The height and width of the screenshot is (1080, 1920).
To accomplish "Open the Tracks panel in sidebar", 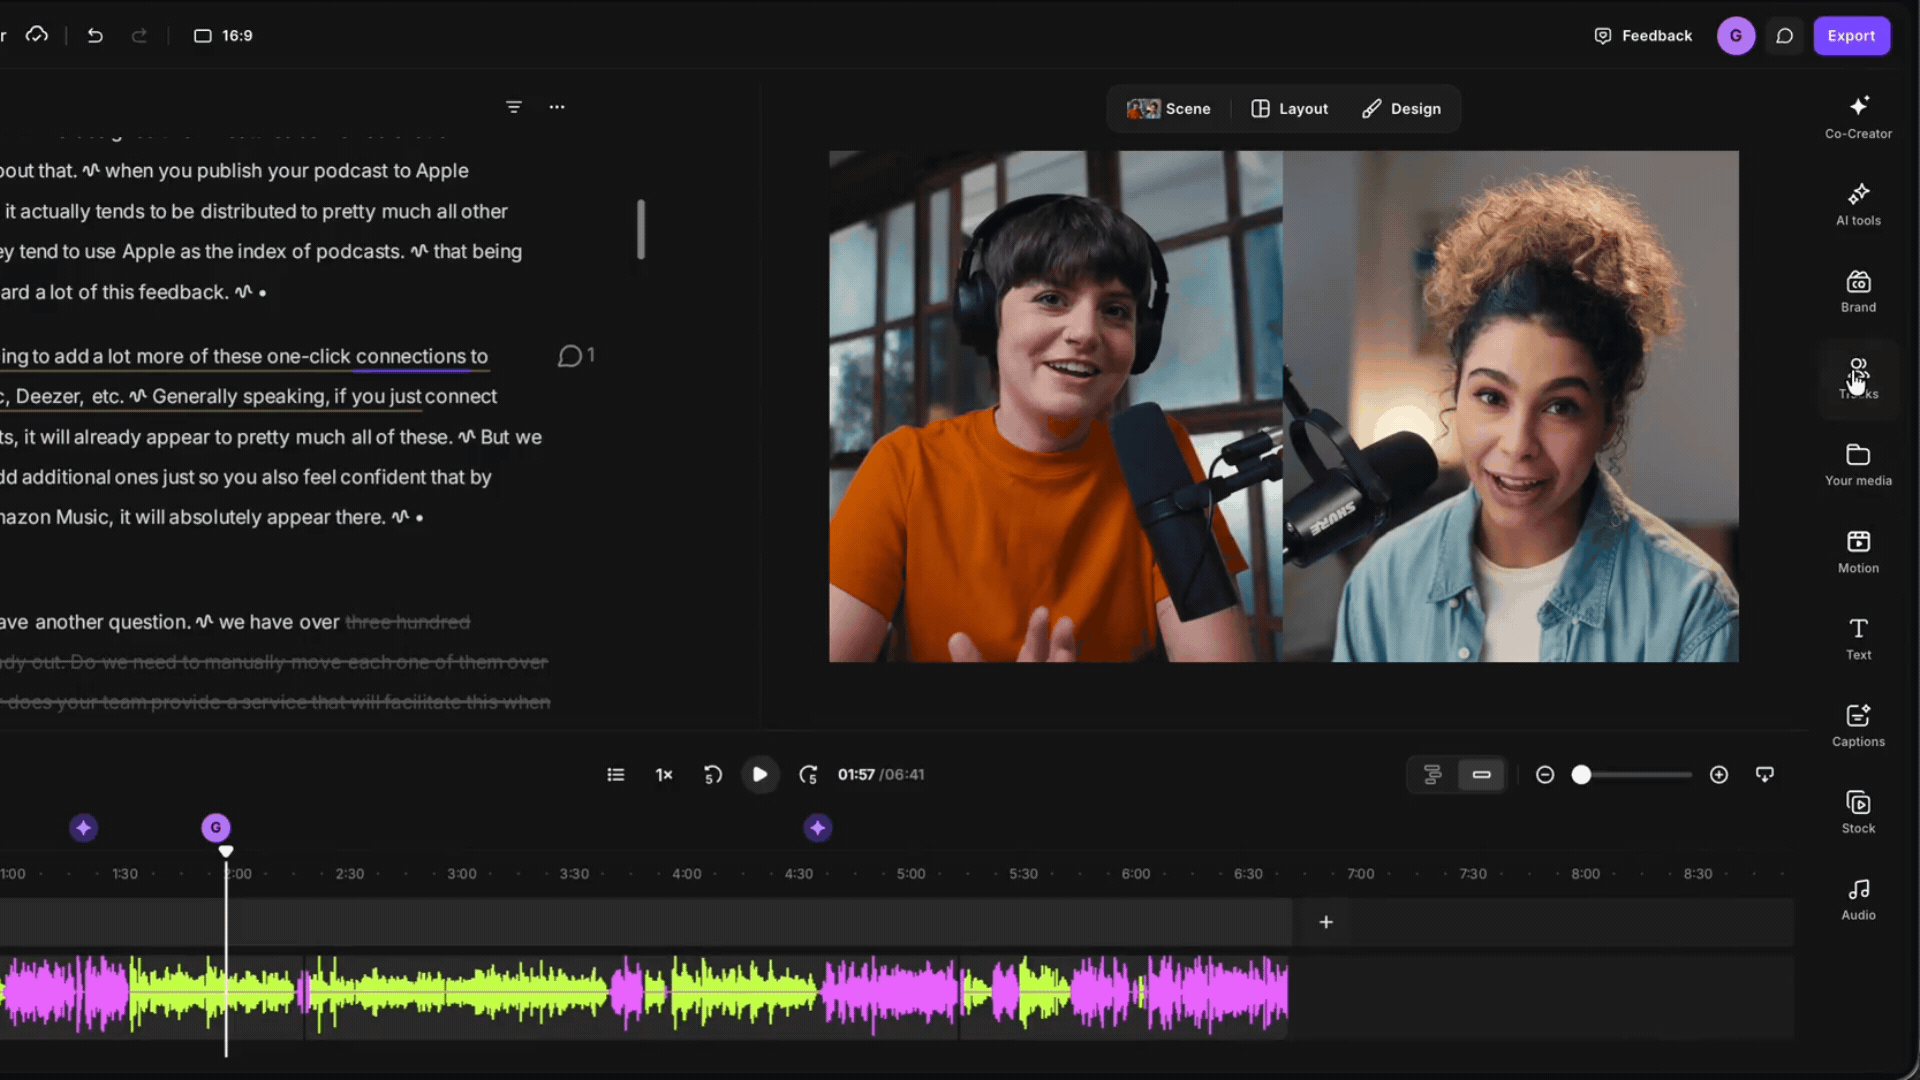I will click(1858, 378).
